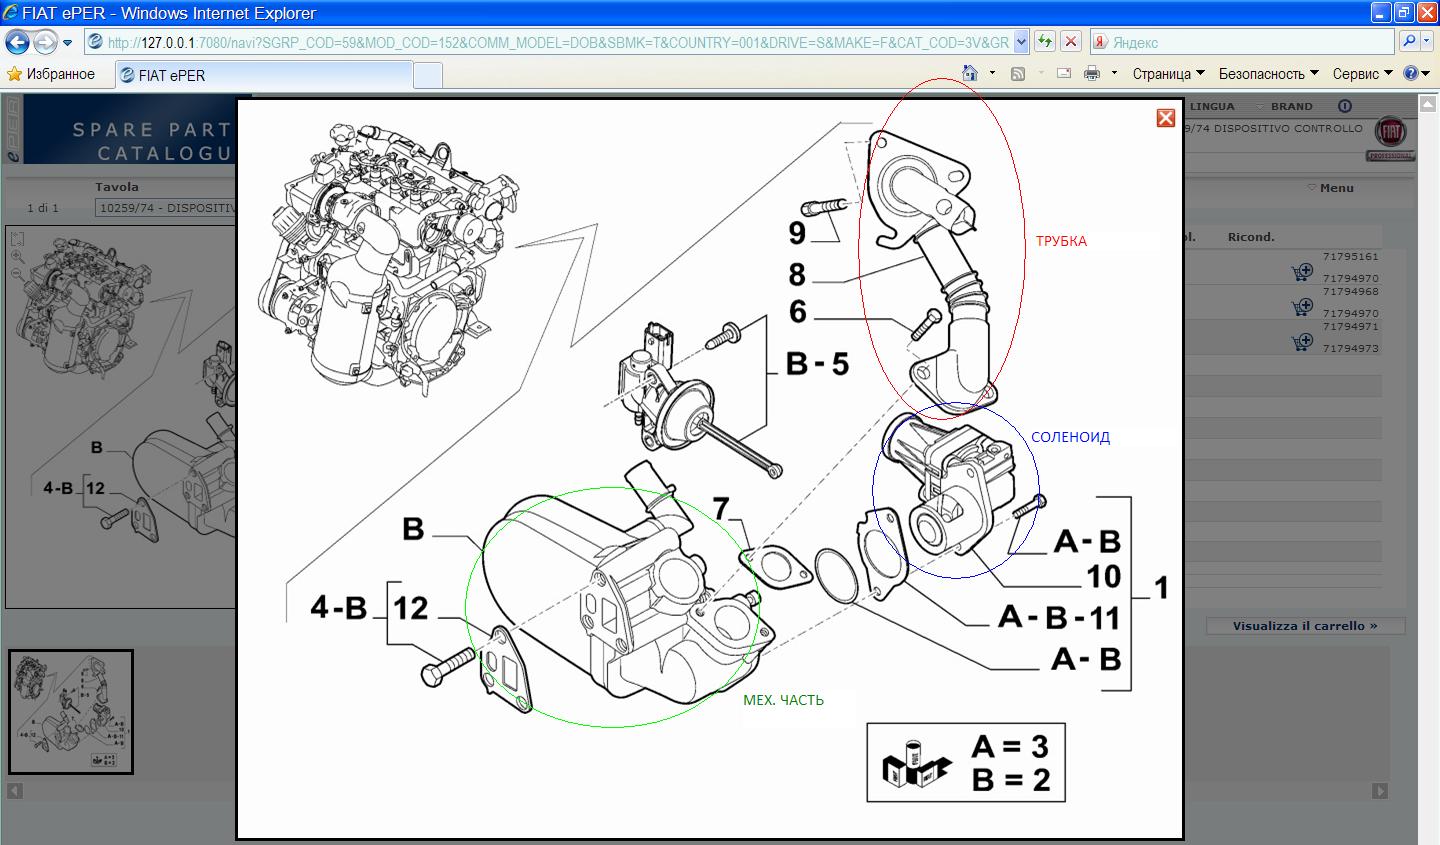Open the LINGUA menu
The height and width of the screenshot is (845, 1440).
(x=1212, y=106)
